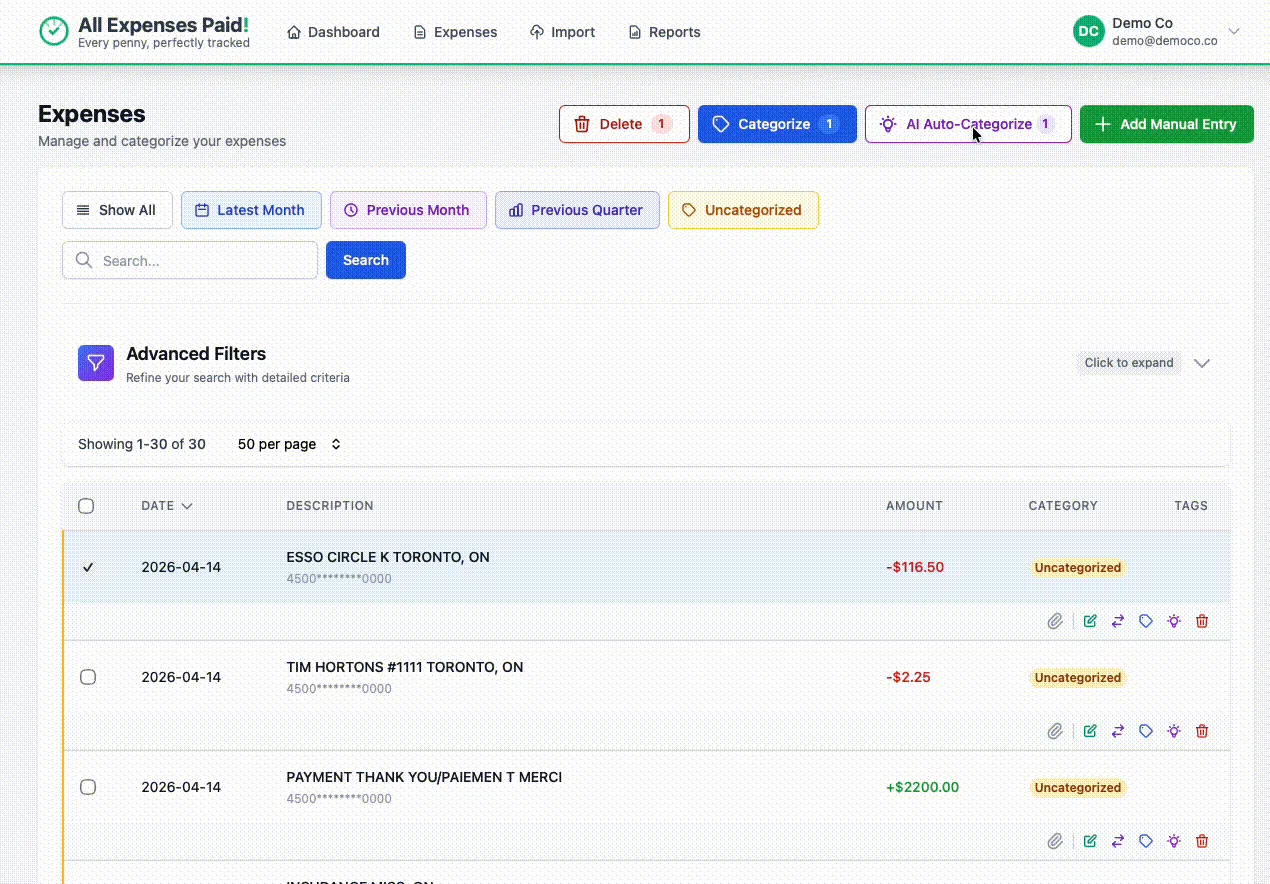This screenshot has width=1270, height=884.
Task: Click the PAYMENT THANK YOU row edit icon
Action: click(1090, 841)
